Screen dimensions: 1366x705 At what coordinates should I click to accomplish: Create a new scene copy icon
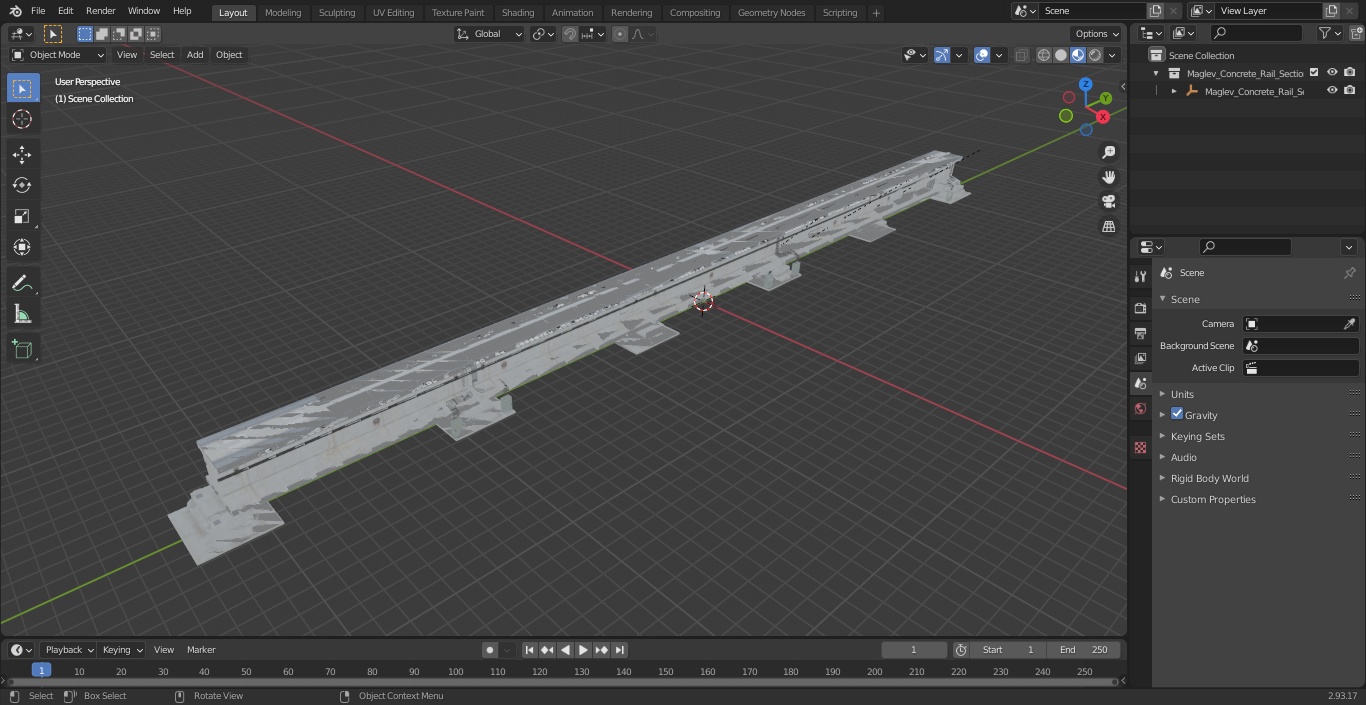coord(1155,11)
